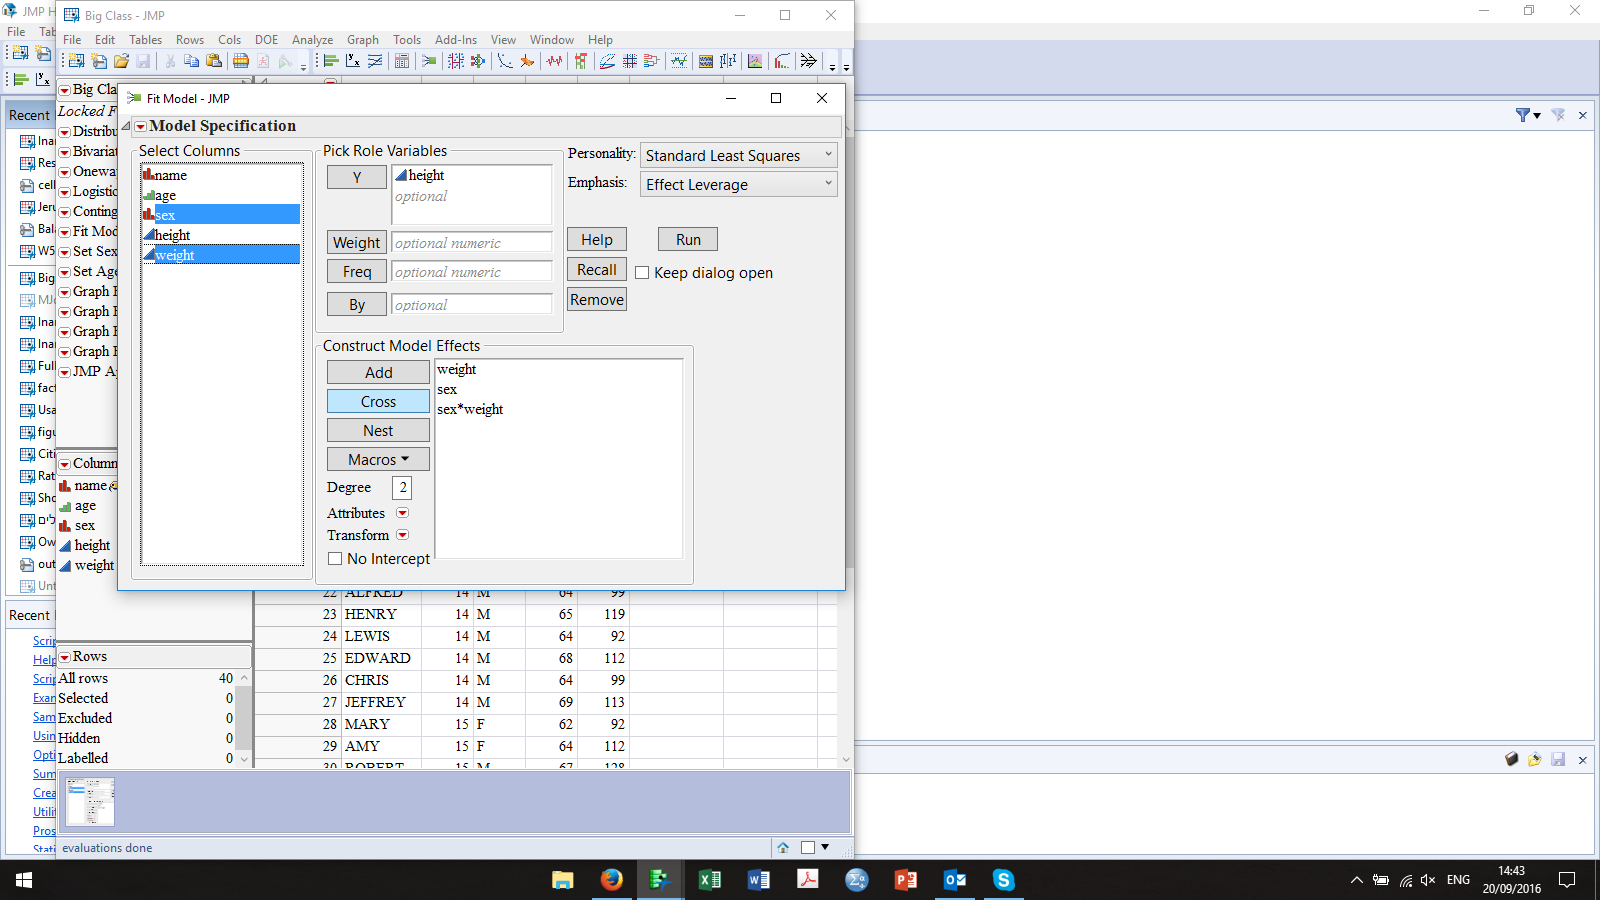Launch the Fit Model calculator icon
This screenshot has height=900, width=1600.
(401, 61)
